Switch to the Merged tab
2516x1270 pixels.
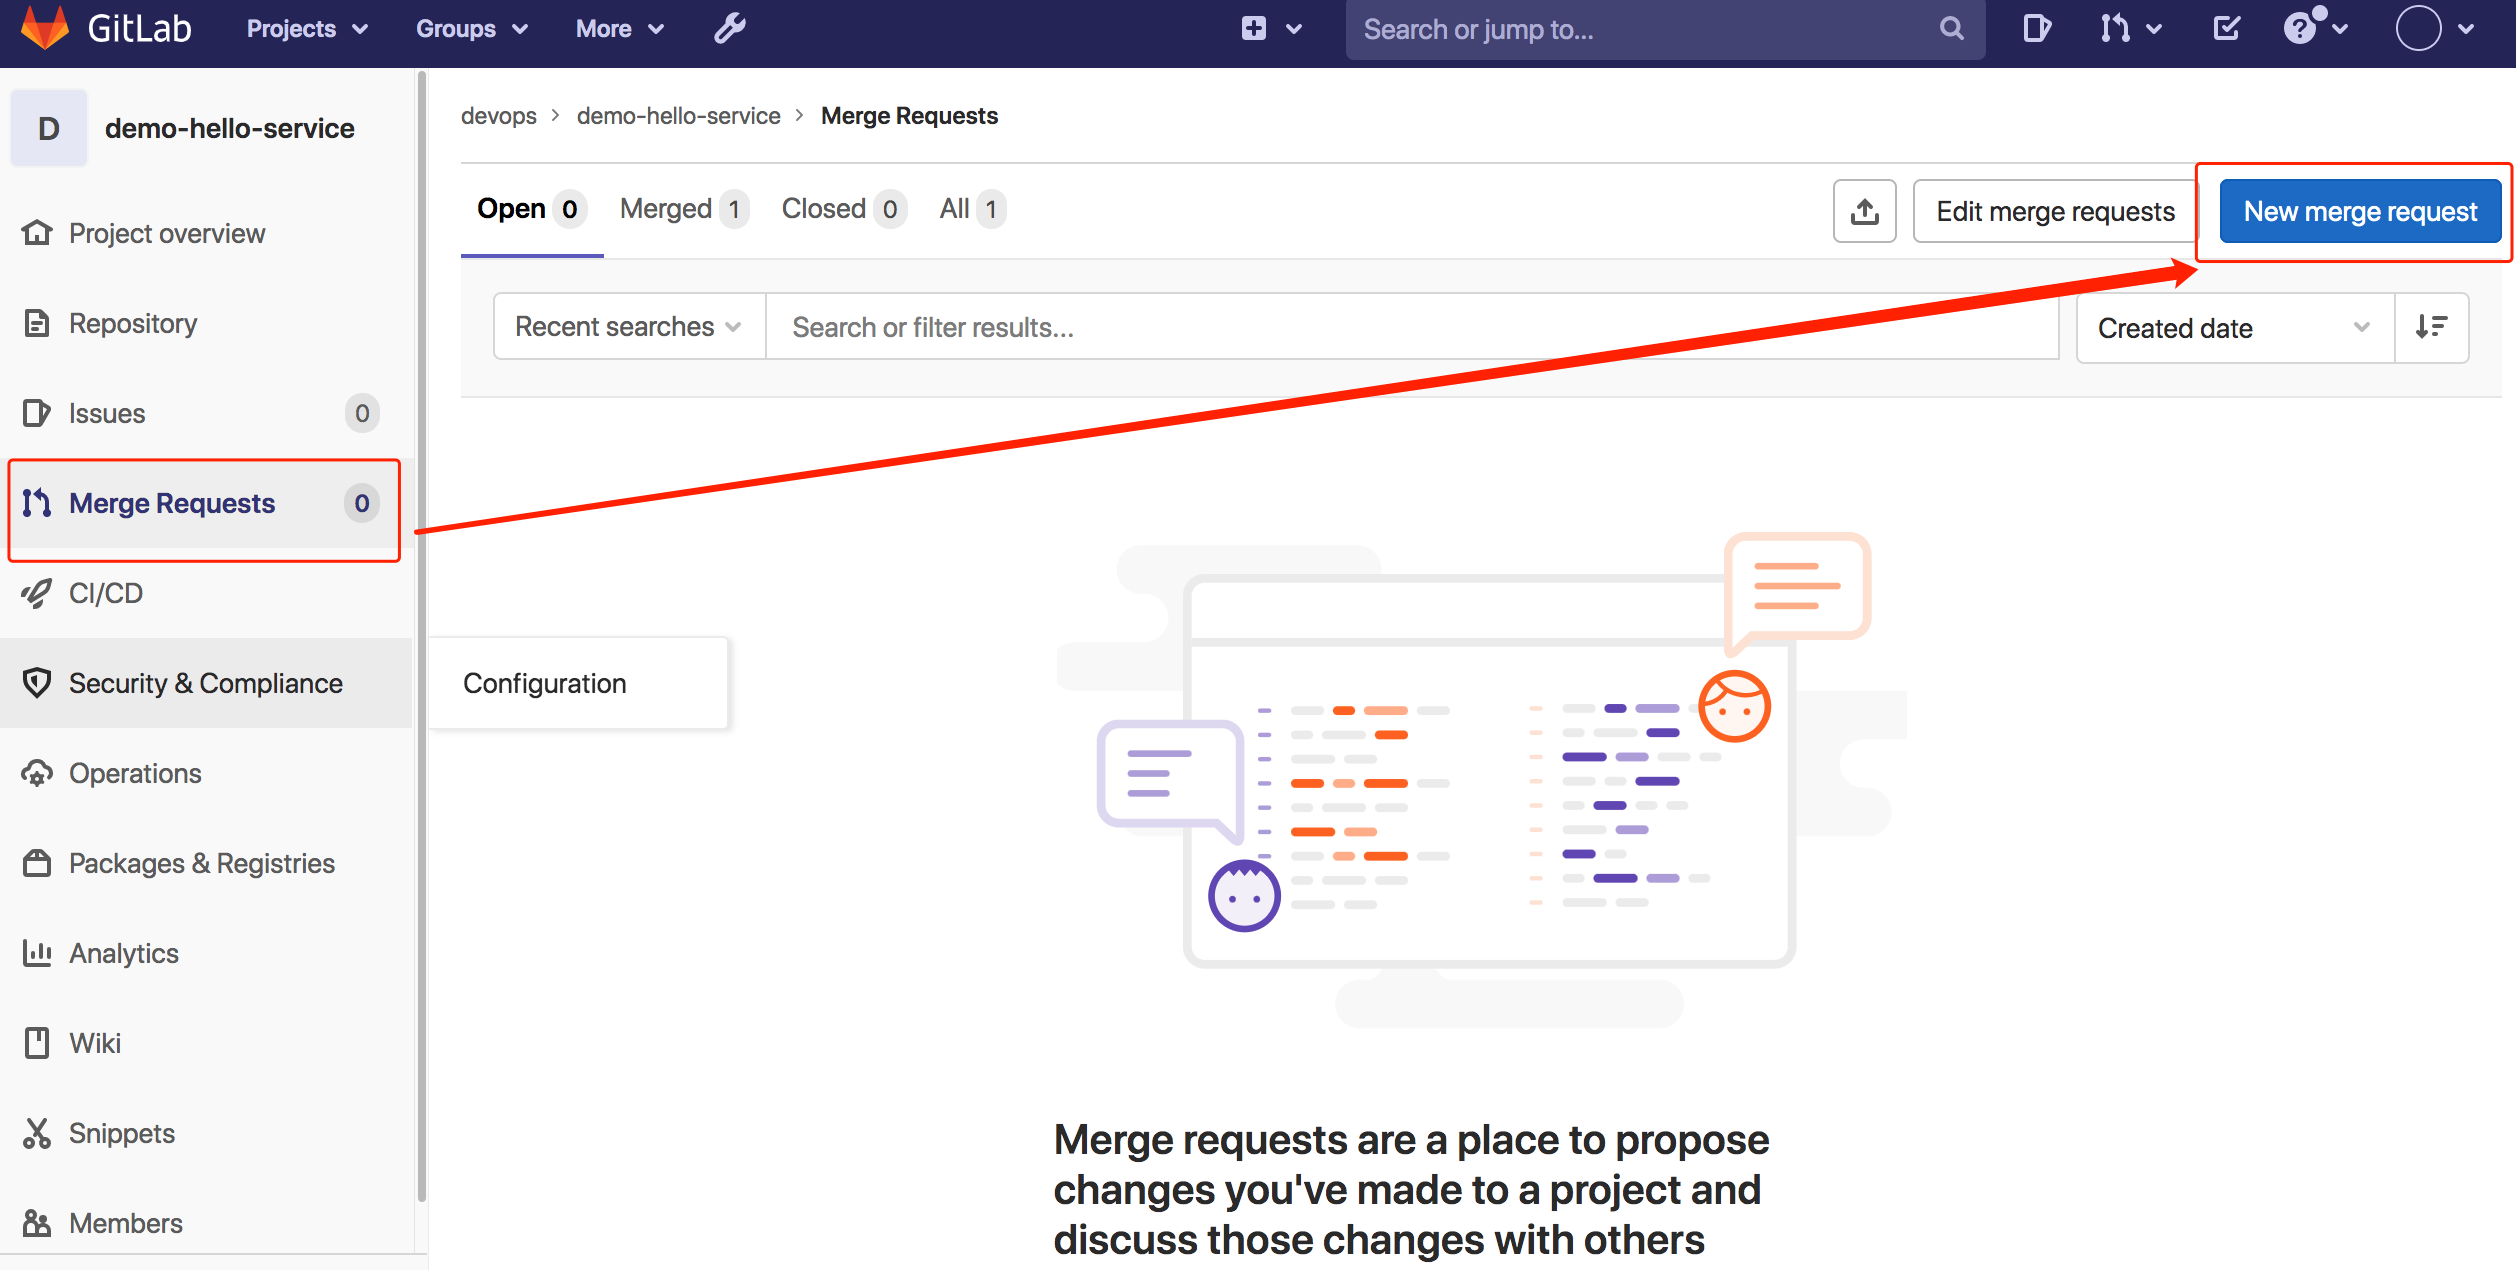(682, 209)
